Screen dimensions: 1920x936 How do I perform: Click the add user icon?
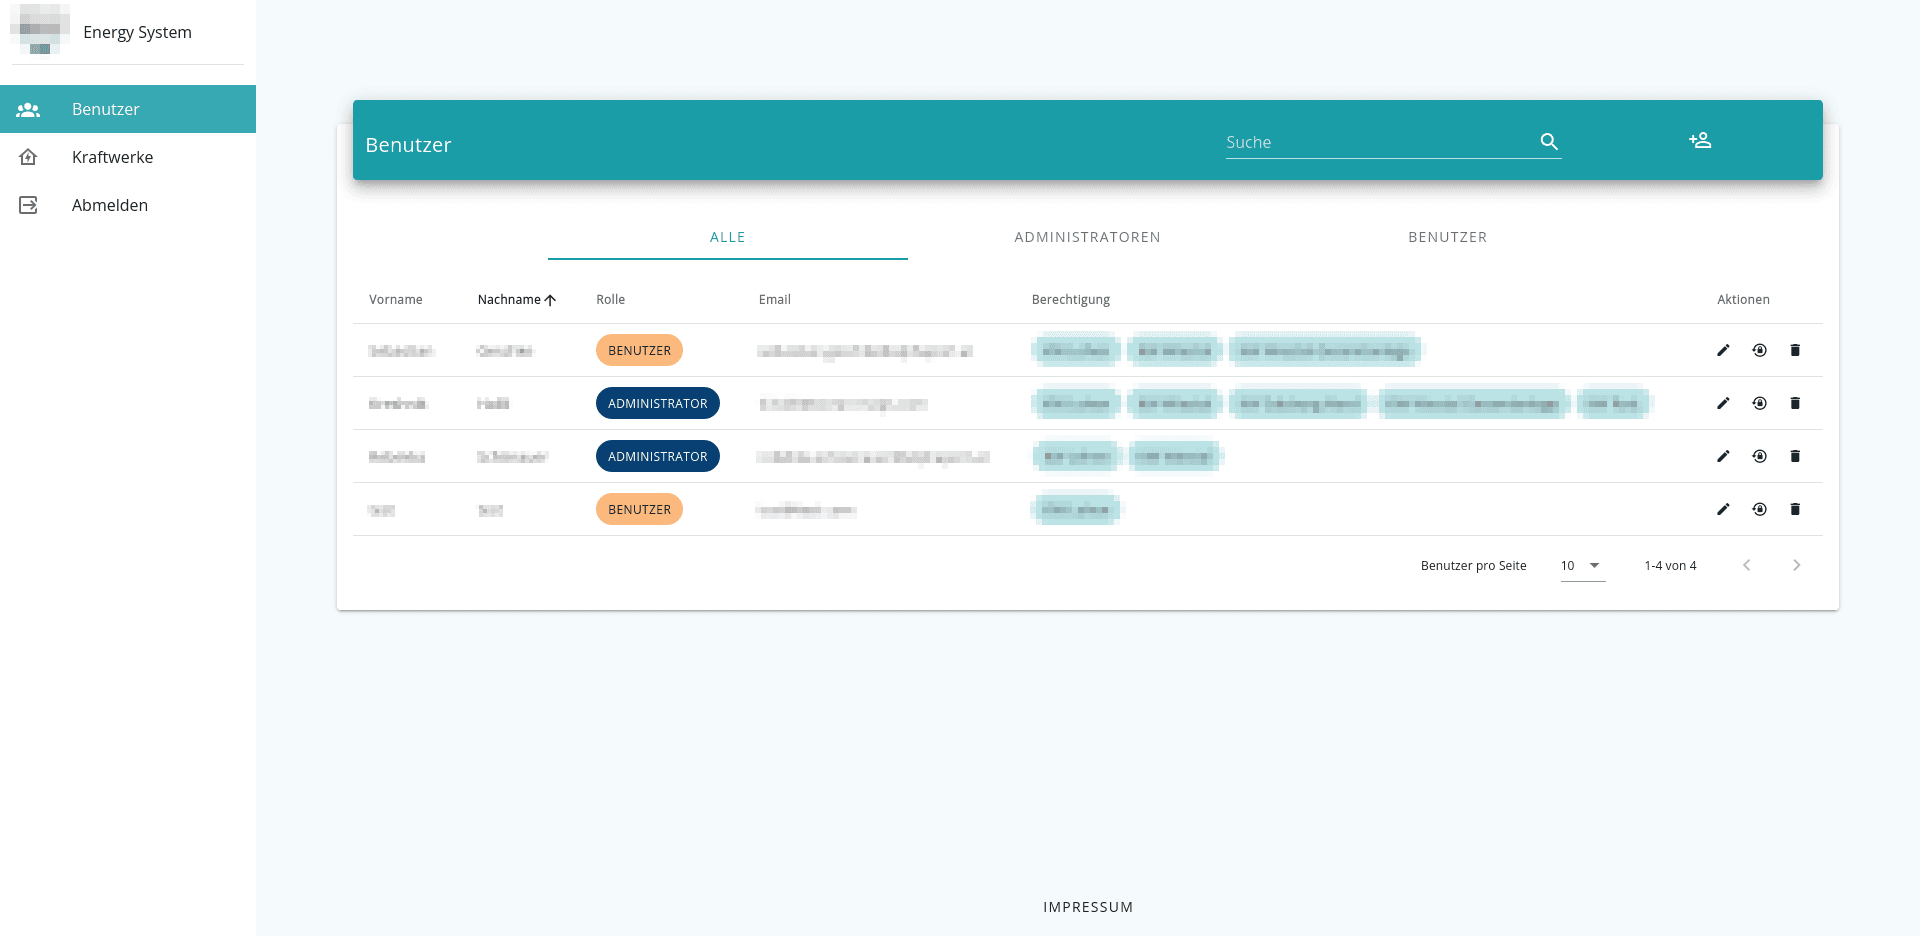click(1699, 141)
